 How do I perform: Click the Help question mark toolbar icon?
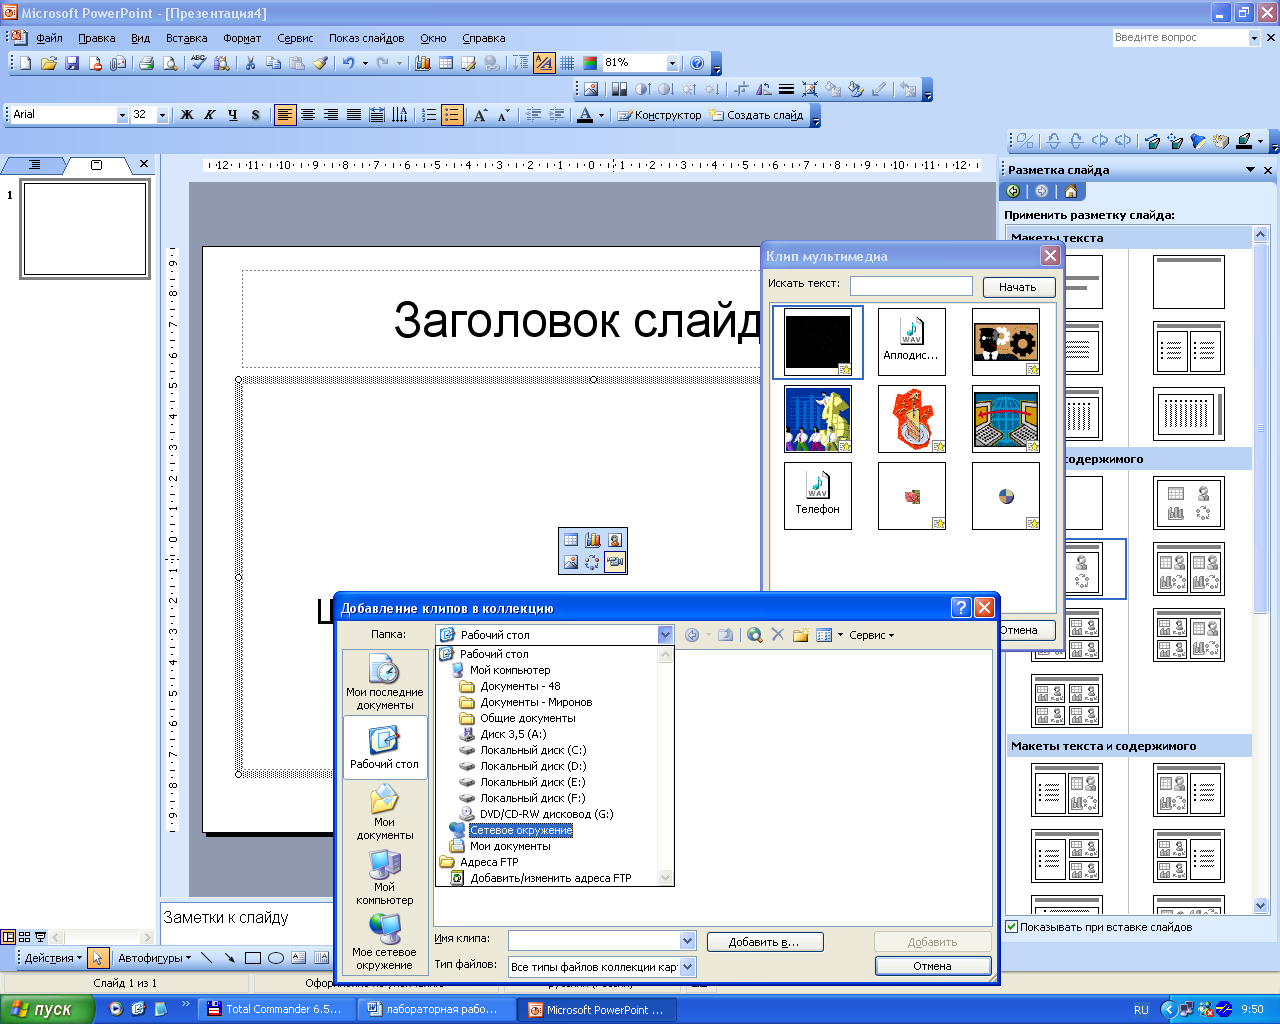[697, 63]
